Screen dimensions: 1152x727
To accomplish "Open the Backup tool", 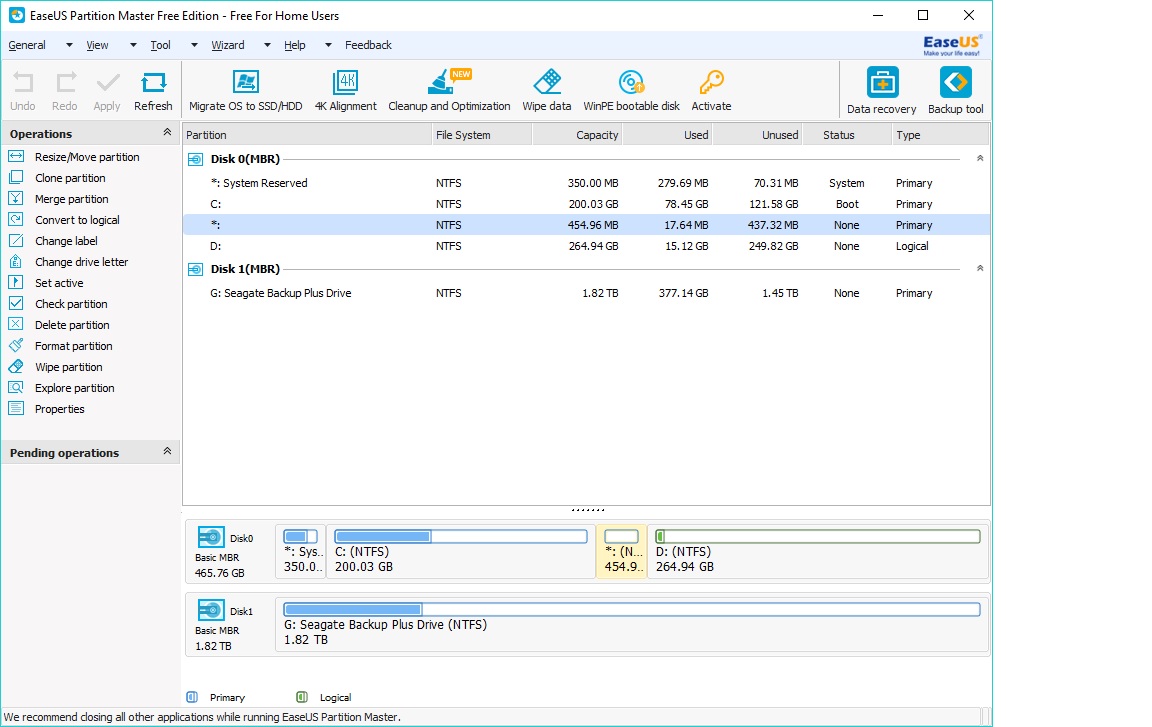I will (955, 91).
